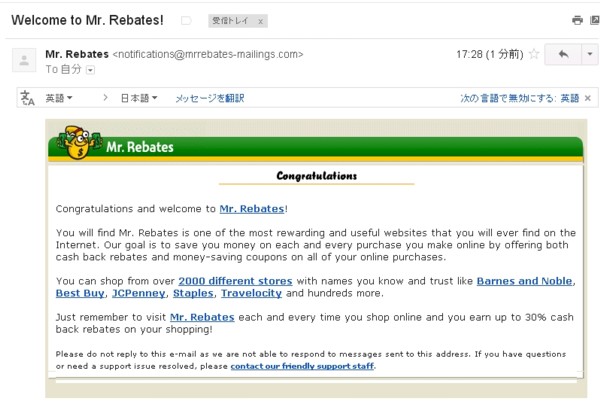600x411 pixels.
Task: Click contact our friendly support staff link
Action: pyautogui.click(x=303, y=367)
